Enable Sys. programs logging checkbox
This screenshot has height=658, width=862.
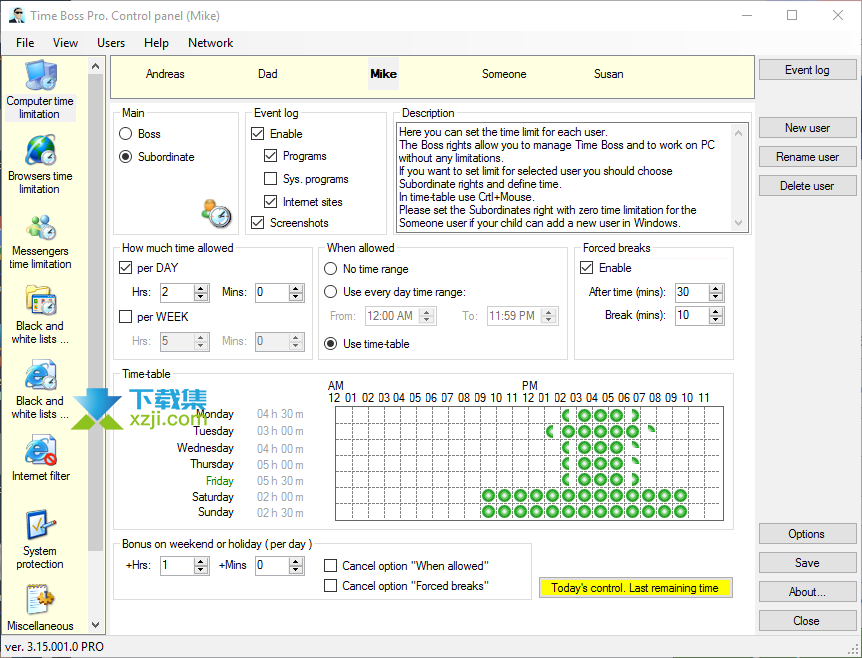pos(270,179)
